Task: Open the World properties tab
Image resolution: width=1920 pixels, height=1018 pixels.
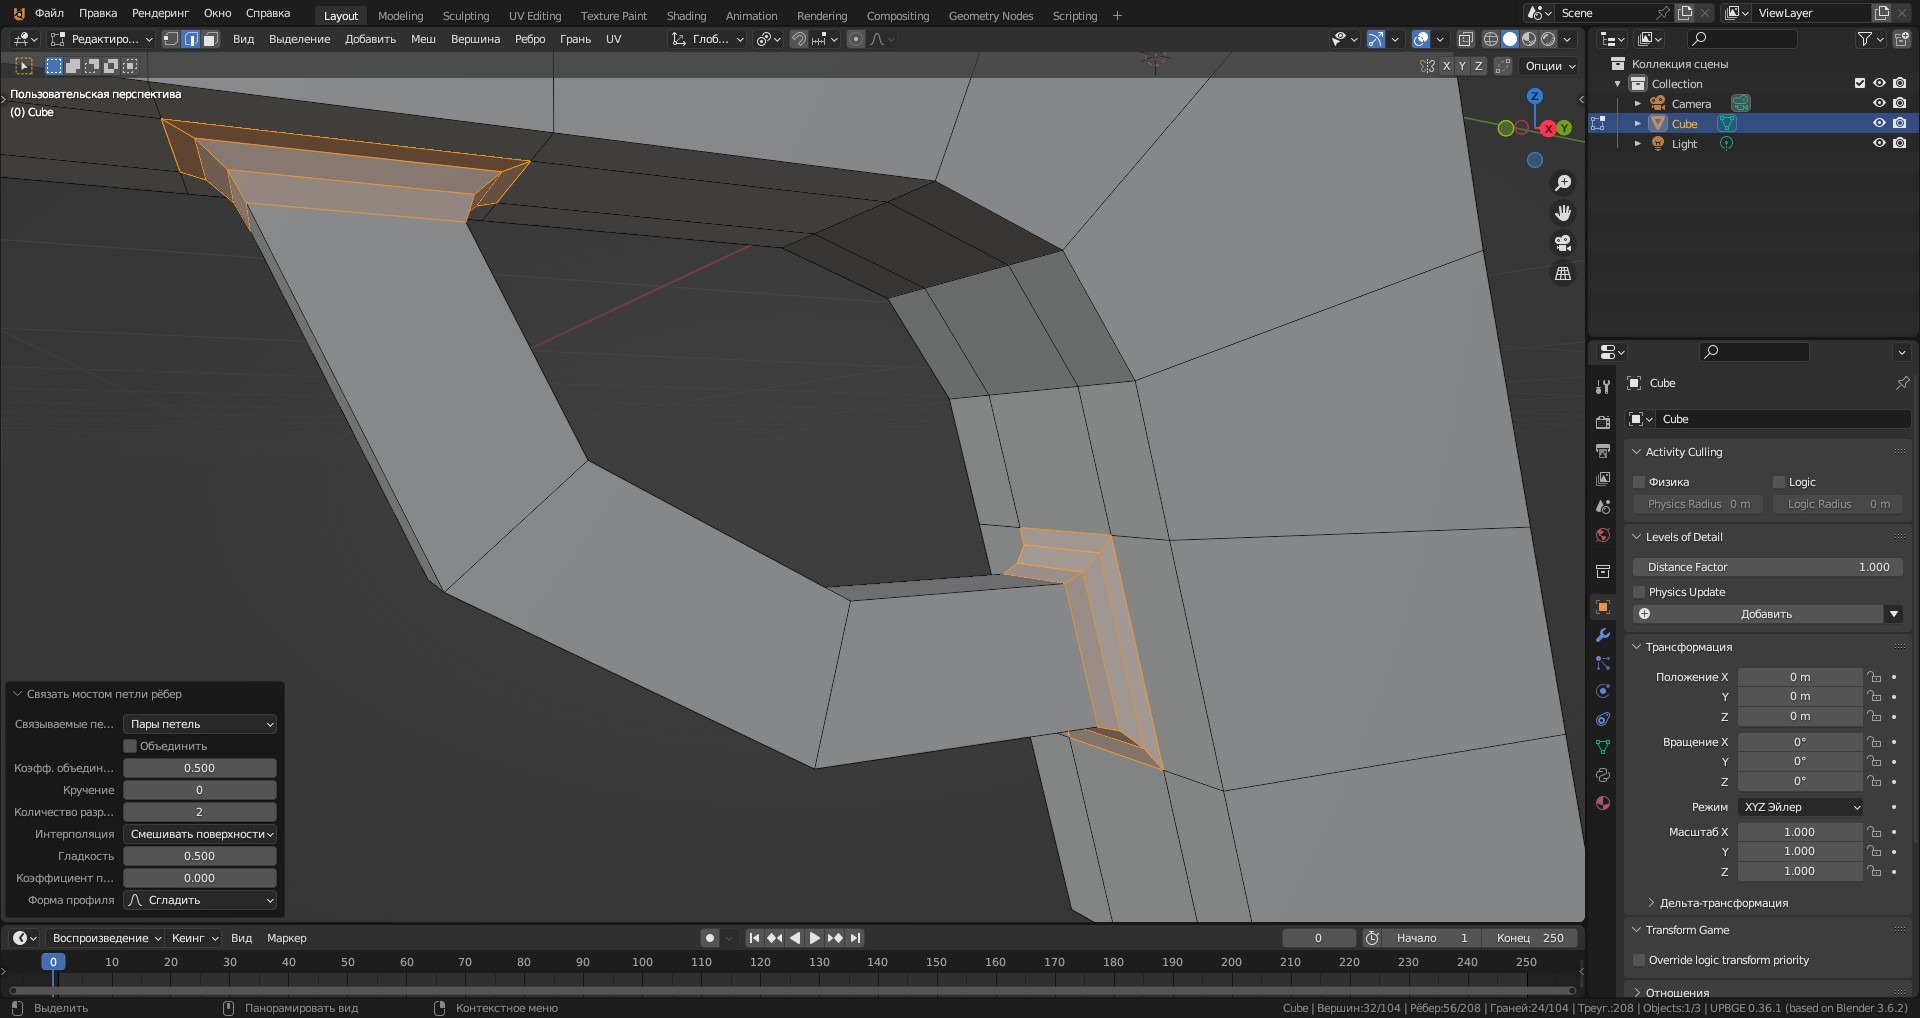Action: pos(1603,530)
